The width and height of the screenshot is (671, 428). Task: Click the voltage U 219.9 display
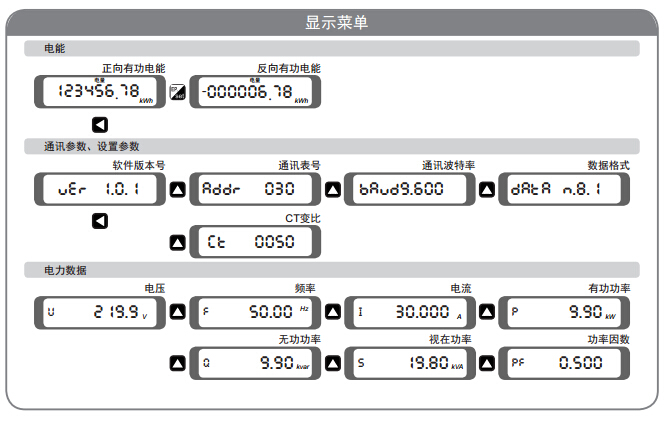99,312
